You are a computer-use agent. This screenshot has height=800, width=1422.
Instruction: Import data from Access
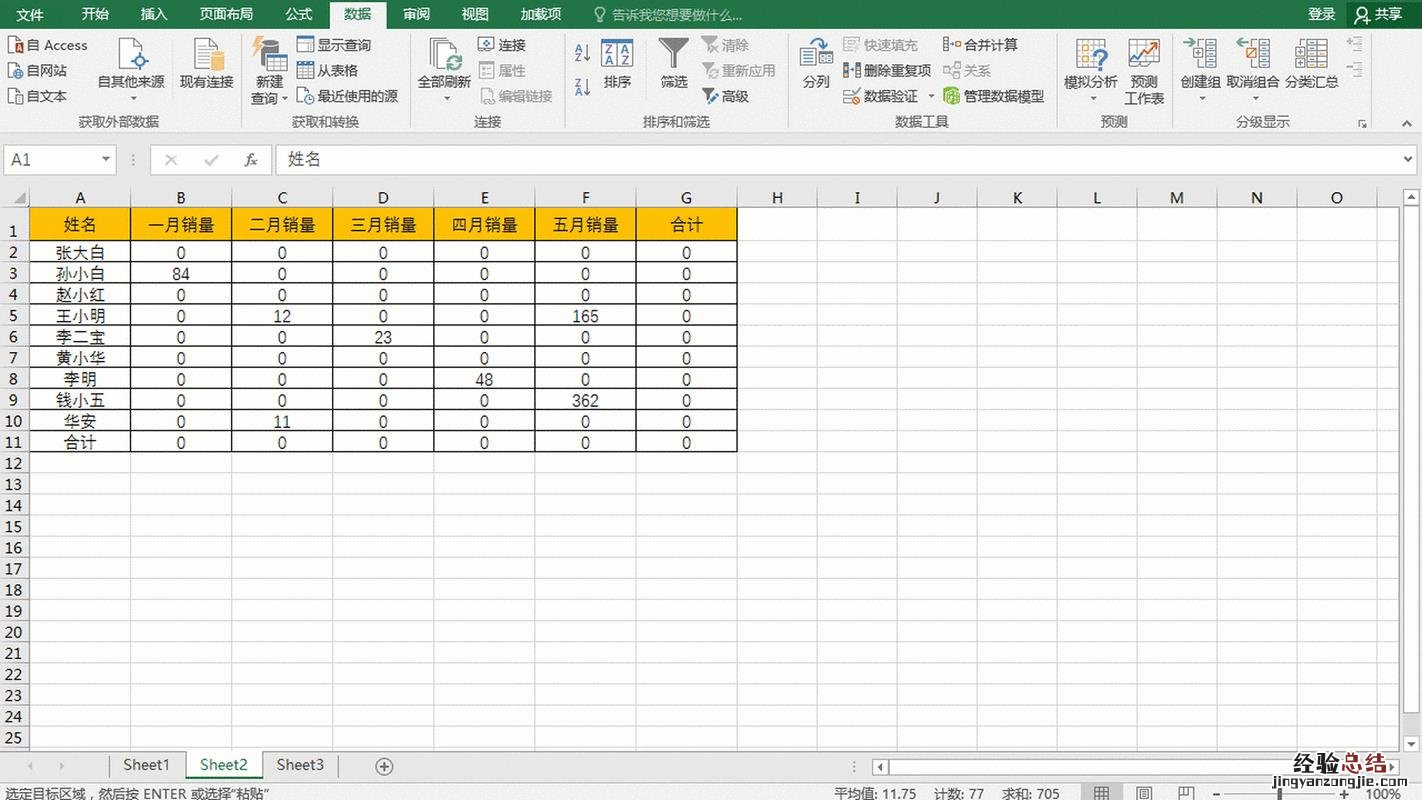[48, 45]
